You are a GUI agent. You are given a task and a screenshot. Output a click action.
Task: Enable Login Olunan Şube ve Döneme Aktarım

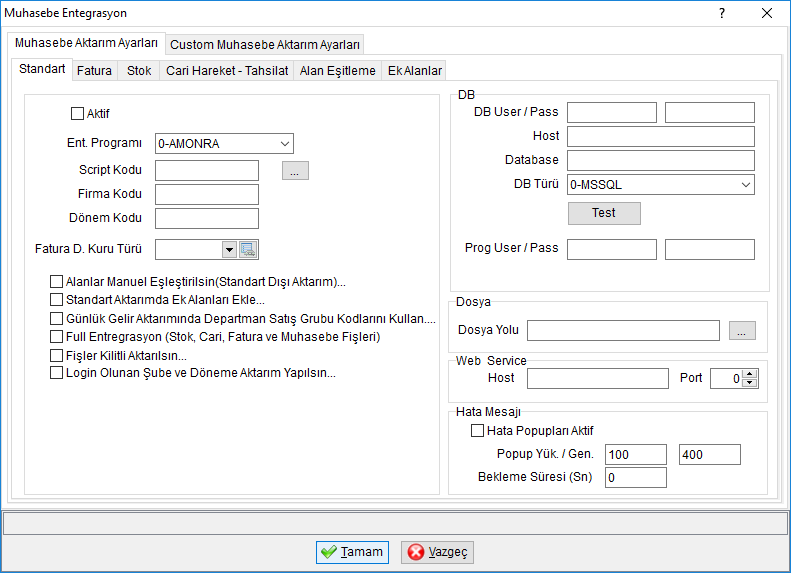56,373
